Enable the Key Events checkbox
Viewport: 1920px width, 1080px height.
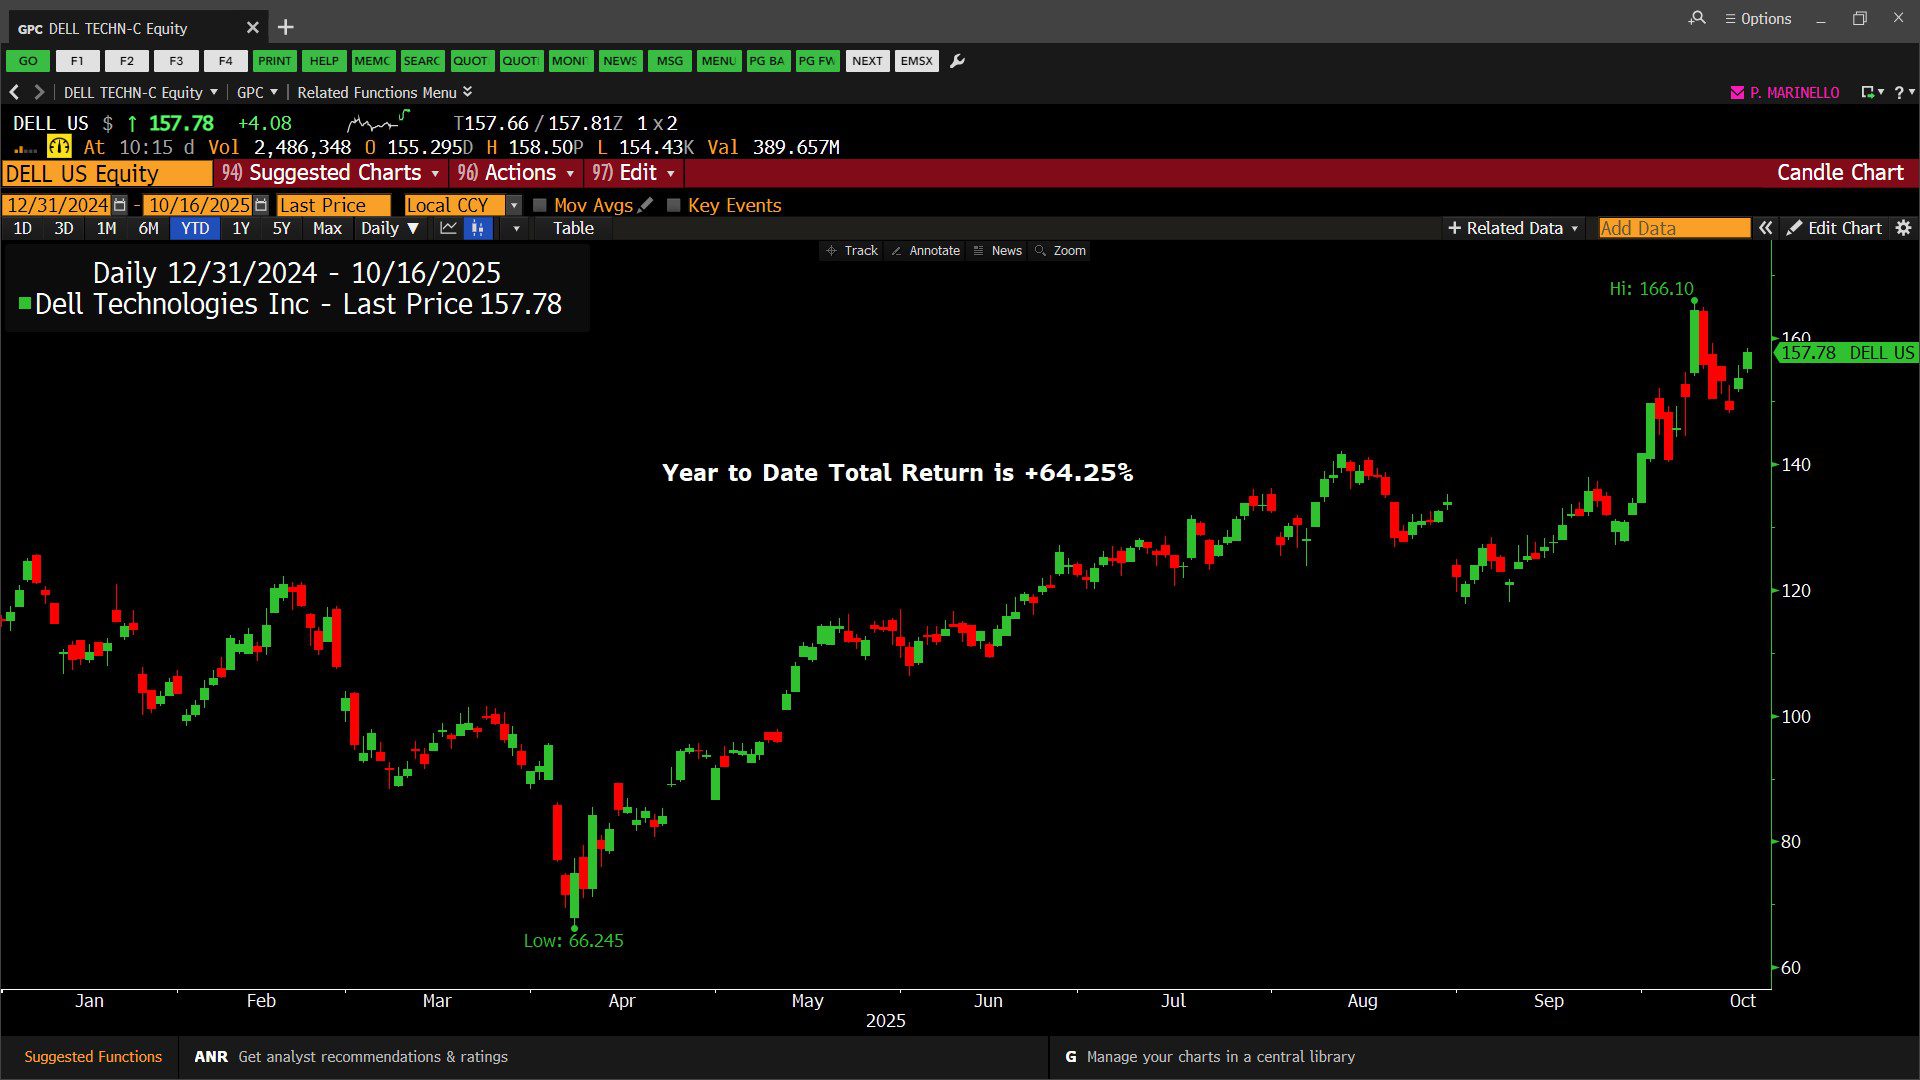pyautogui.click(x=674, y=205)
